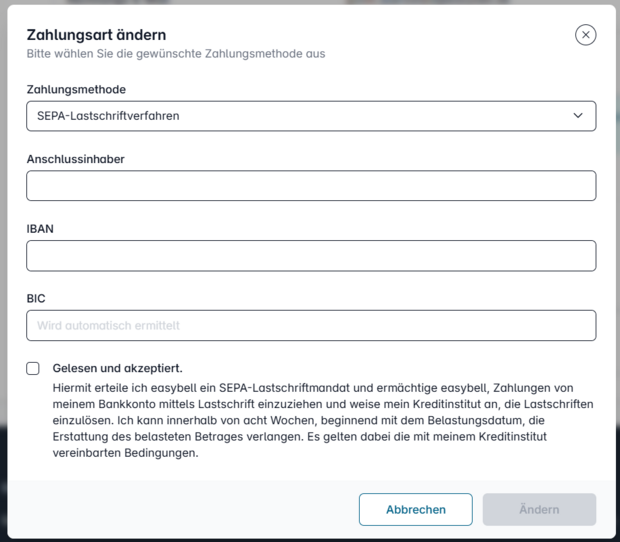This screenshot has width=620, height=542.
Task: Select the BIC input field
Action: (311, 325)
